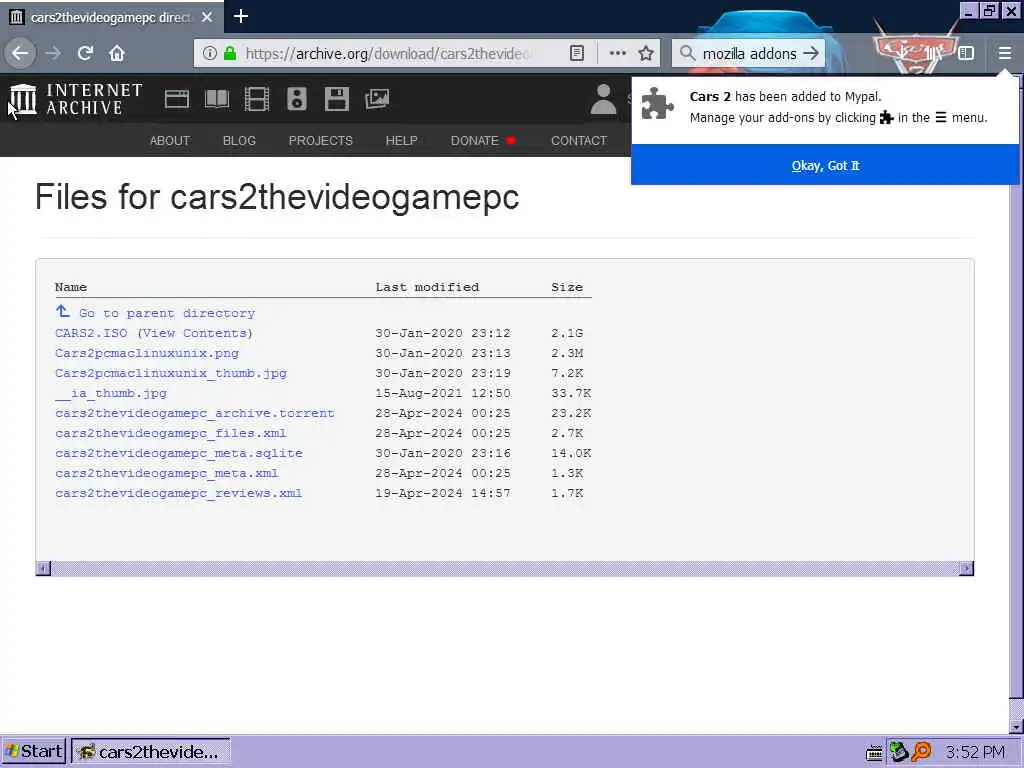The image size is (1024, 768).
Task: Click the keyboard tray icon
Action: [874, 753]
